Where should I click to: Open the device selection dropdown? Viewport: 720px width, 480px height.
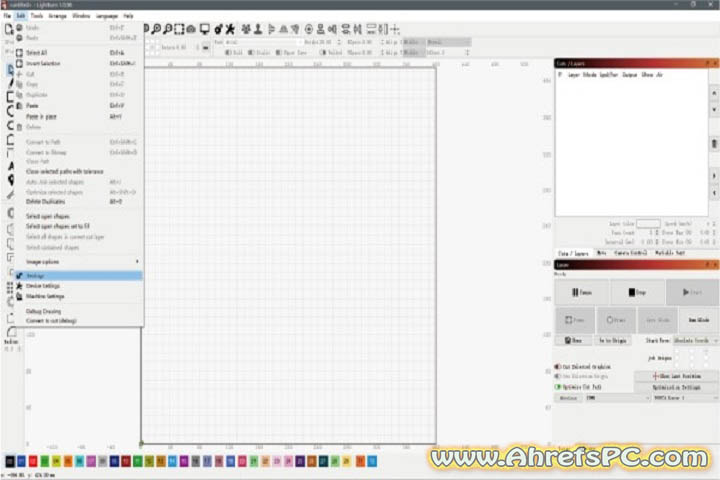coord(685,398)
